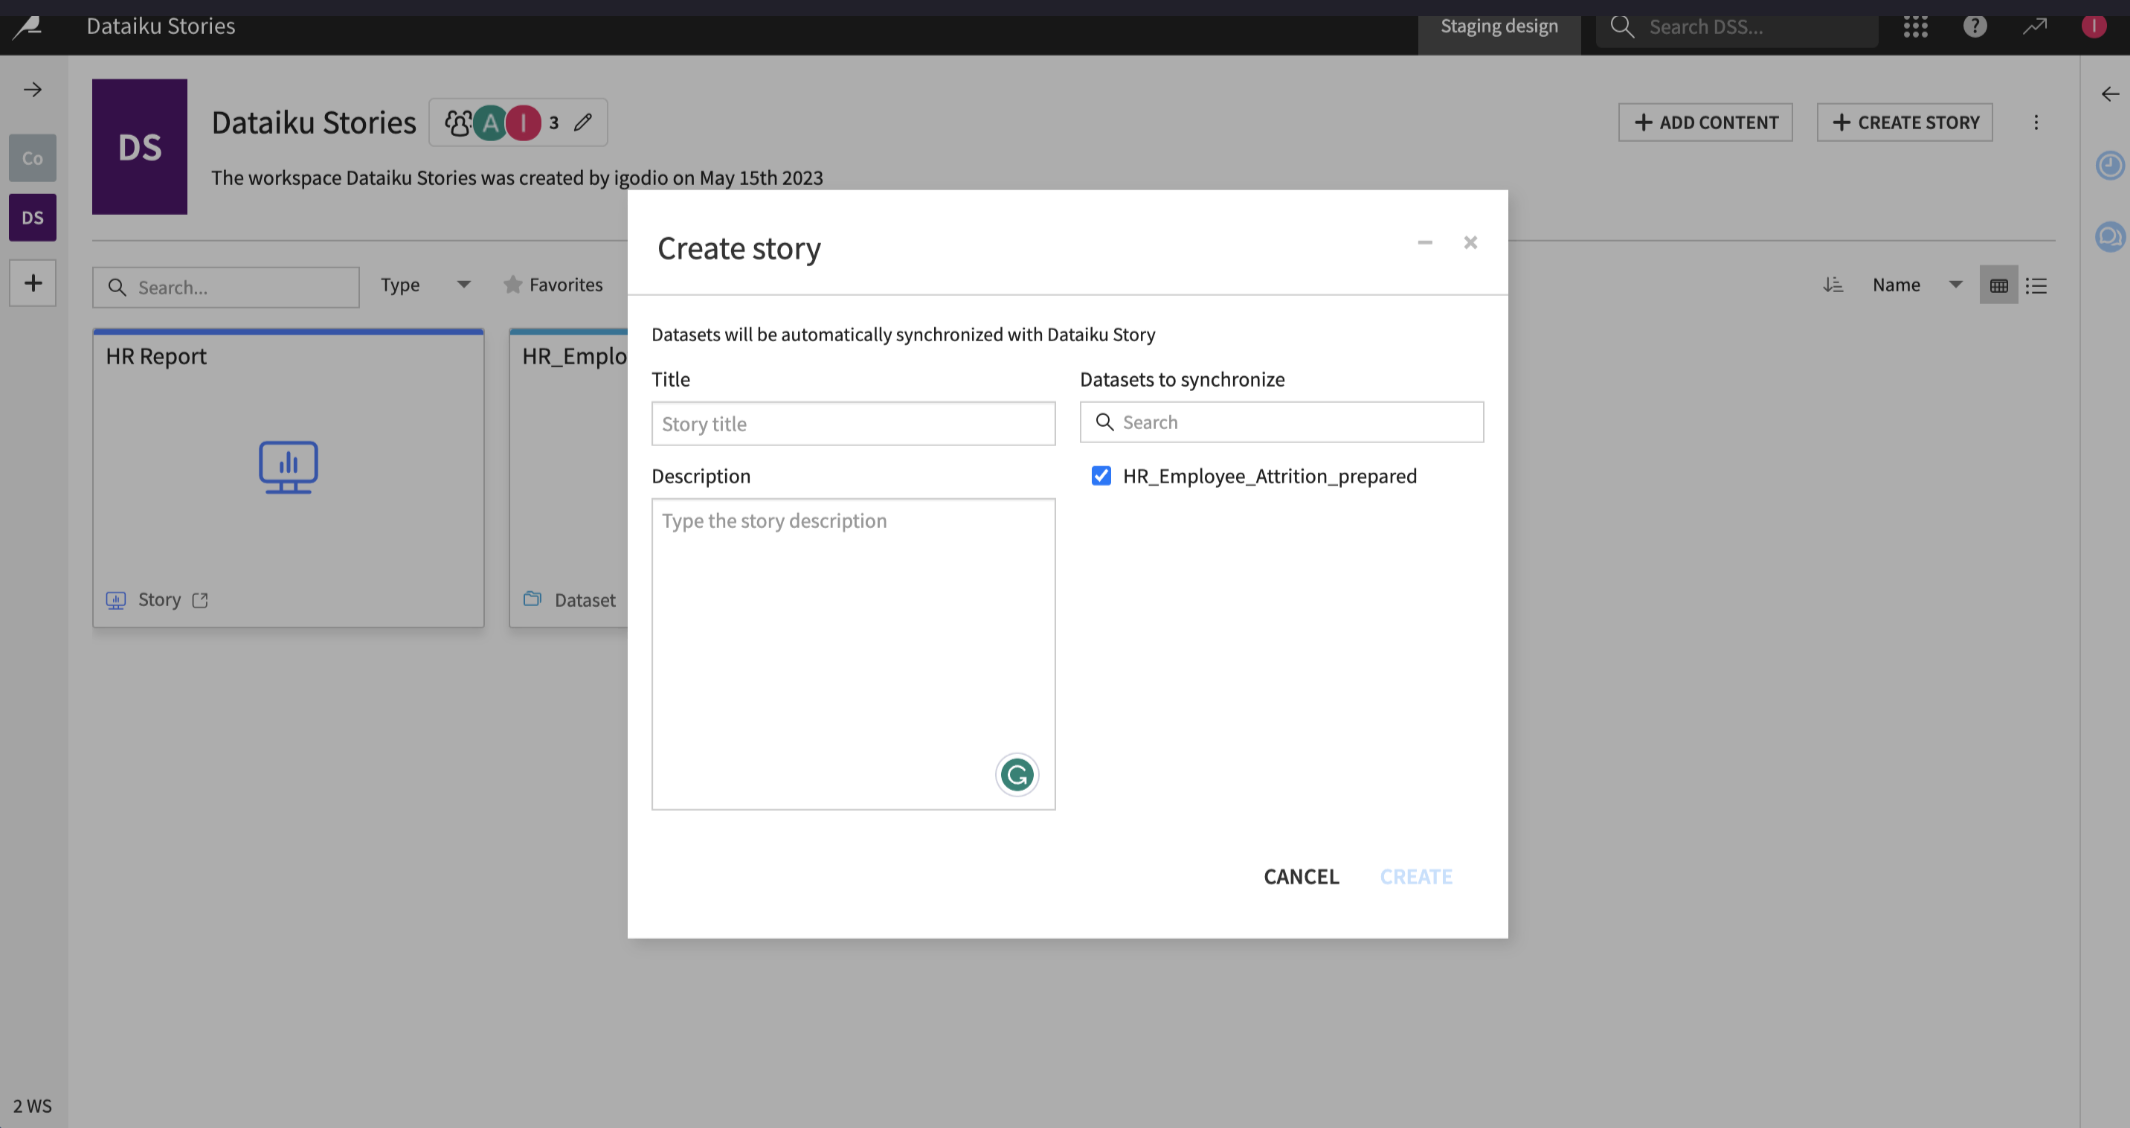Open the user profile avatar

(x=2094, y=27)
